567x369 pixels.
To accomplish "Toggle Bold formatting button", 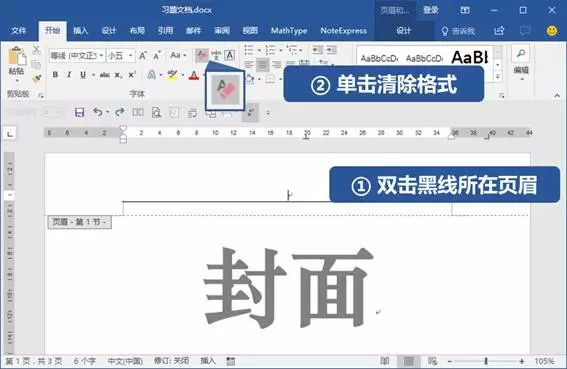I will point(55,75).
